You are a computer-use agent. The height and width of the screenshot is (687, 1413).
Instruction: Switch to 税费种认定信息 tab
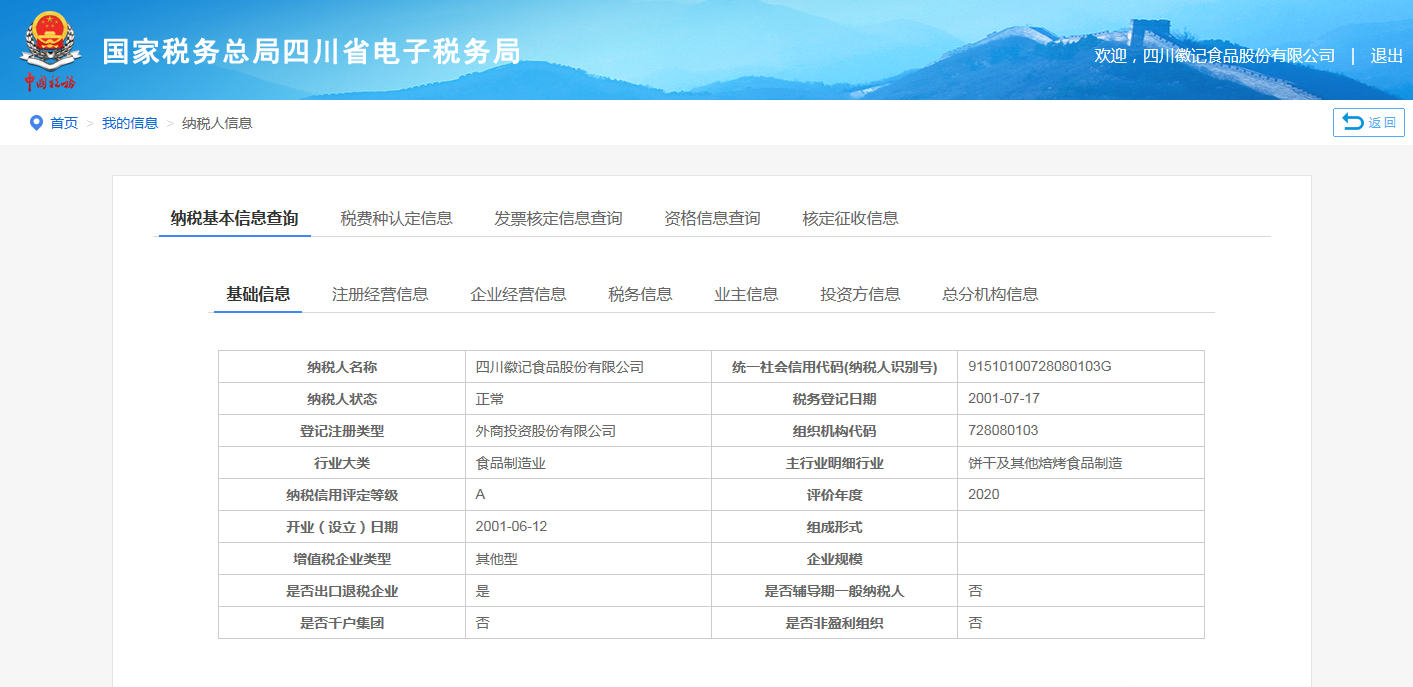click(x=396, y=218)
